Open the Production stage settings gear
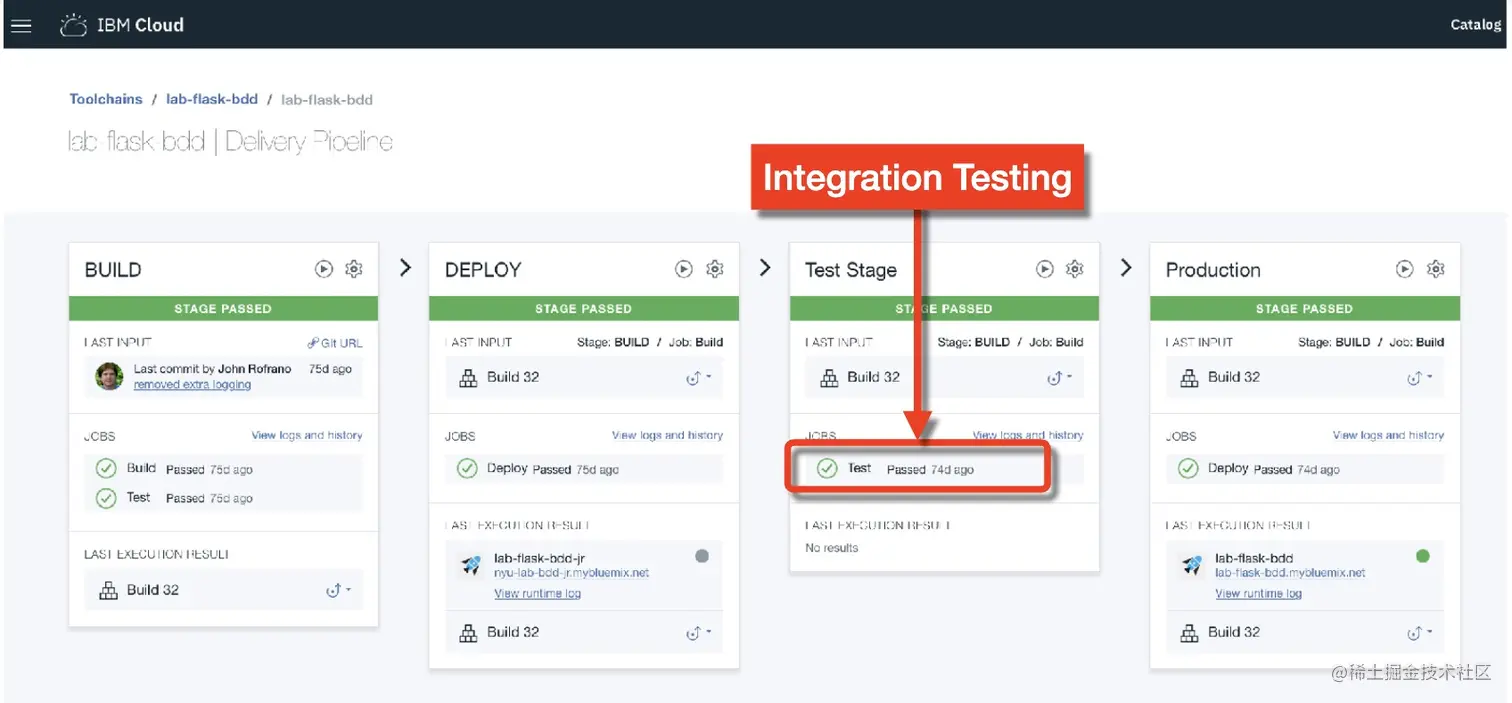 tap(1436, 269)
